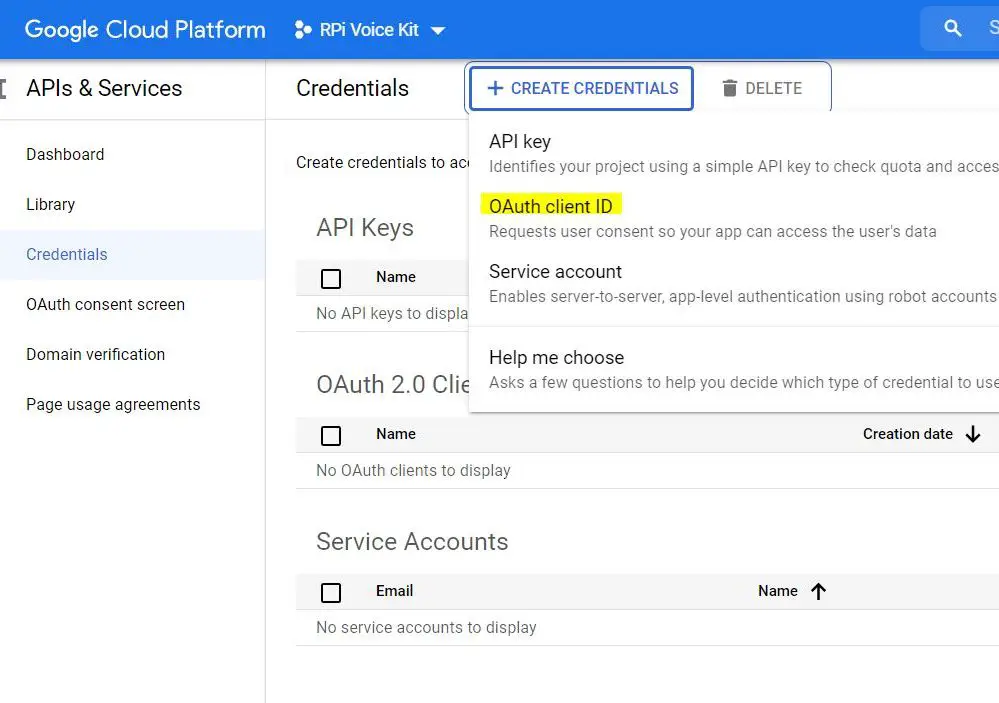Toggle the API Keys select-all checkbox
The height and width of the screenshot is (703, 999).
point(331,279)
